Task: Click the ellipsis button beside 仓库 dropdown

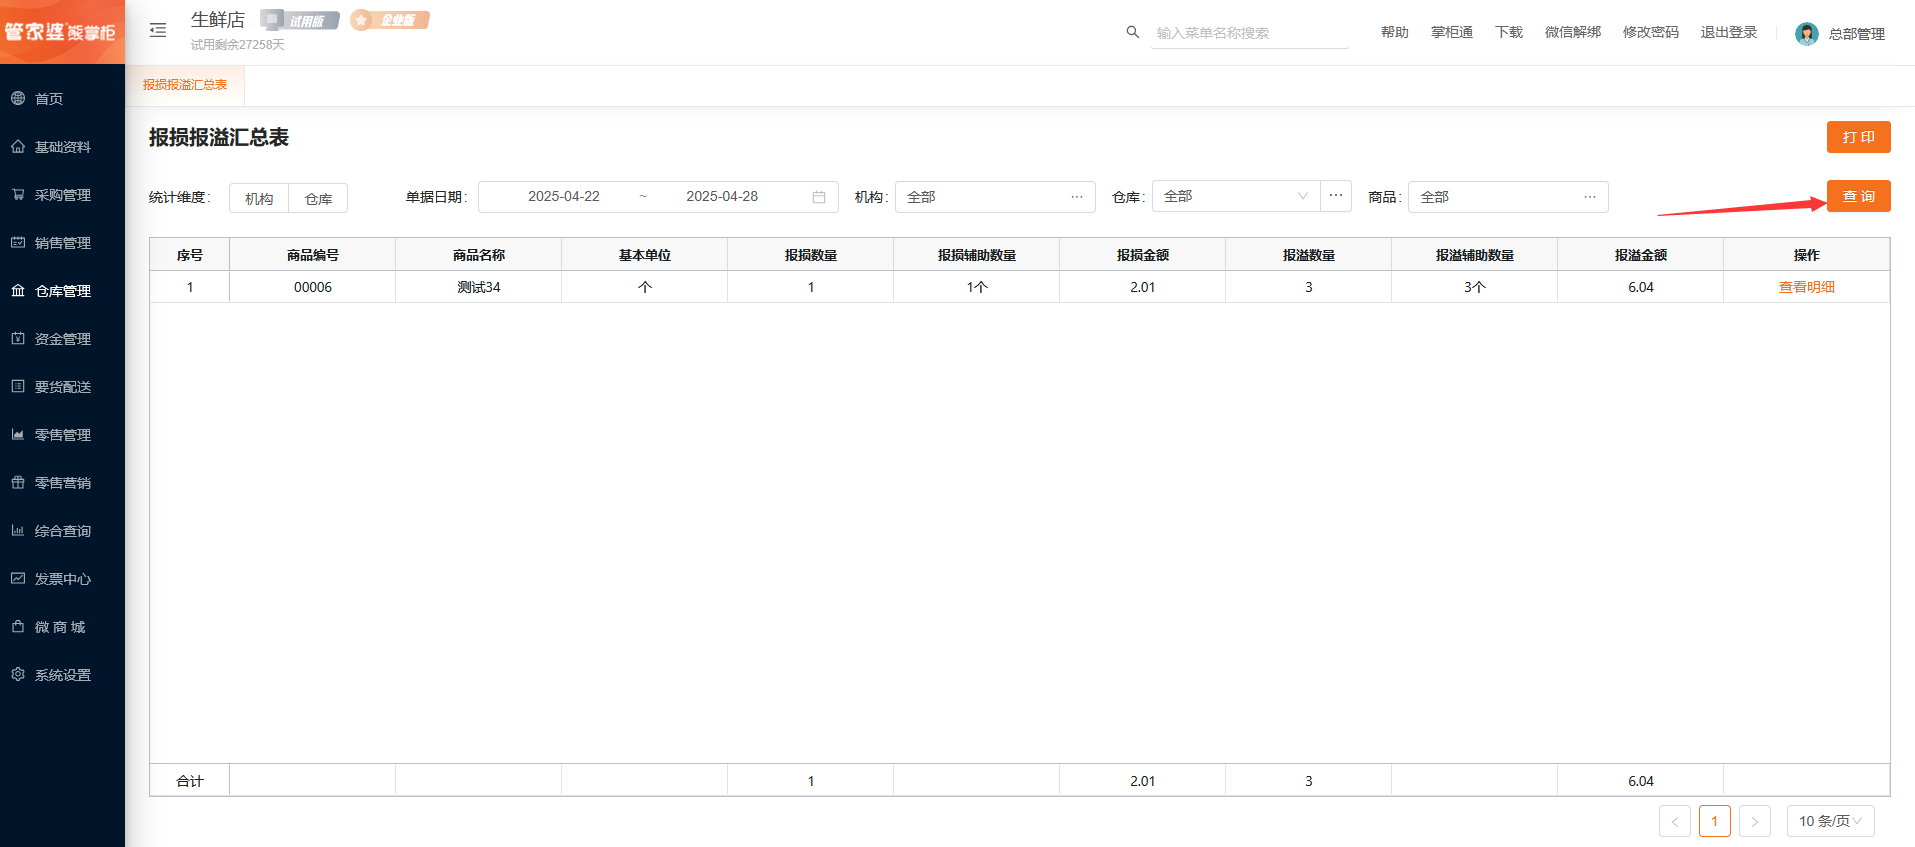Action: (1336, 196)
